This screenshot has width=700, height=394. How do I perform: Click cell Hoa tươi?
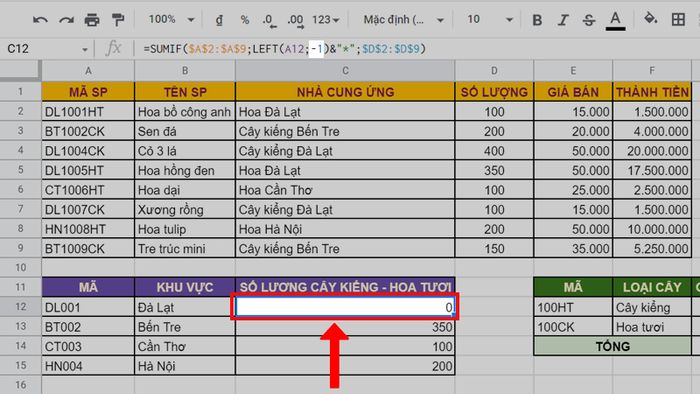point(652,327)
